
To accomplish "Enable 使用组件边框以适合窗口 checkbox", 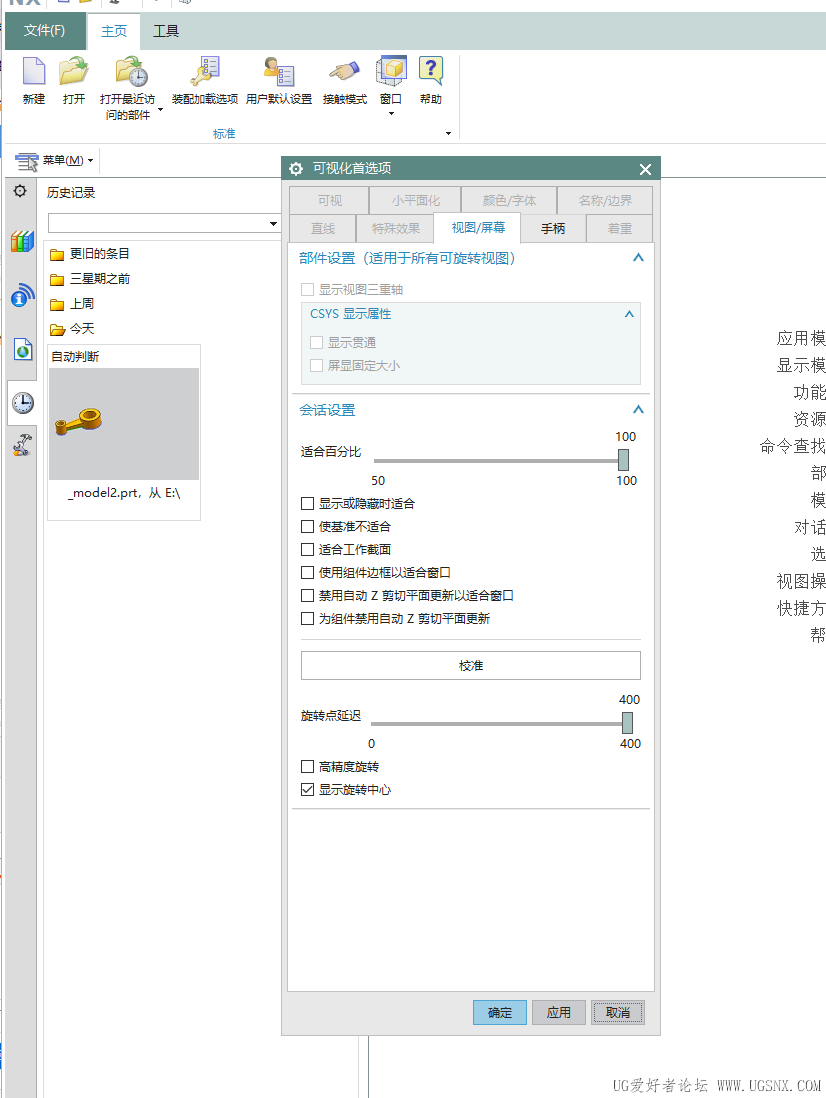I will point(307,573).
